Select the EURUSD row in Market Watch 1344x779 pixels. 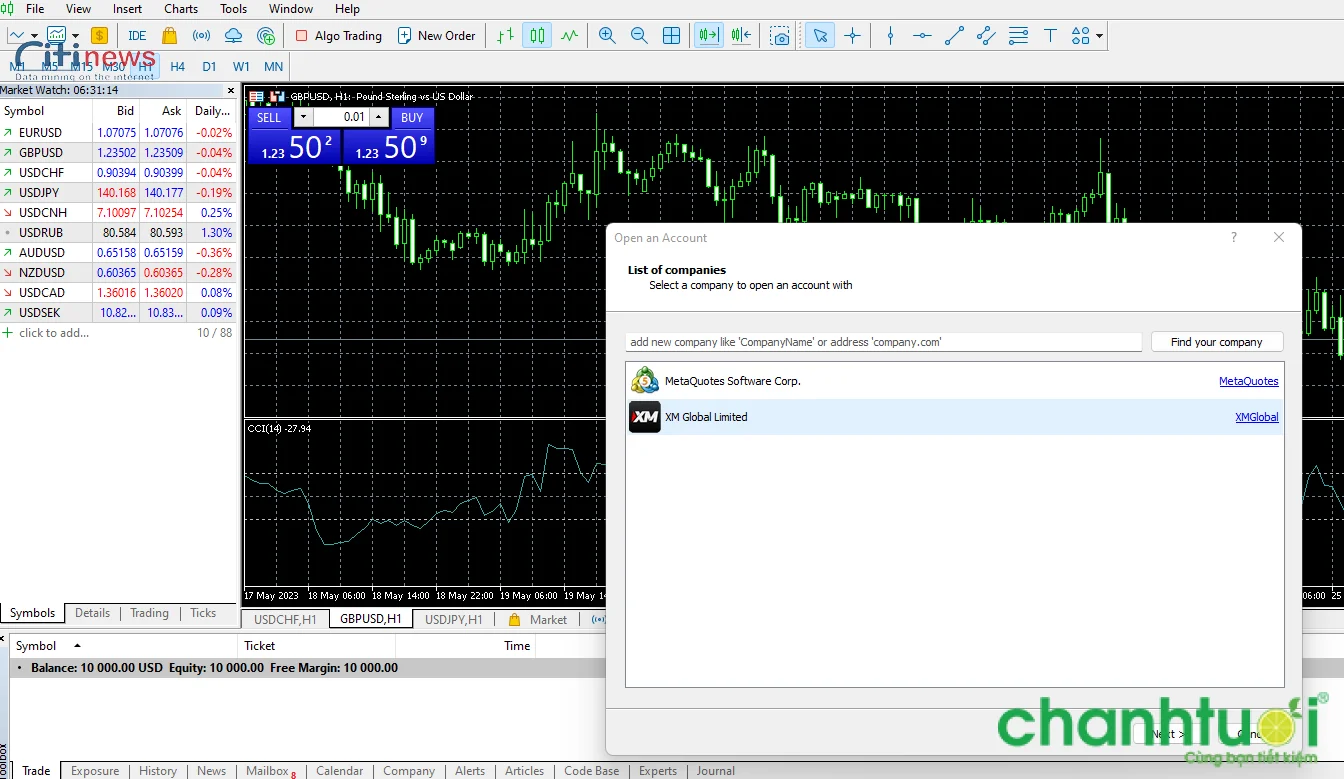coord(118,132)
